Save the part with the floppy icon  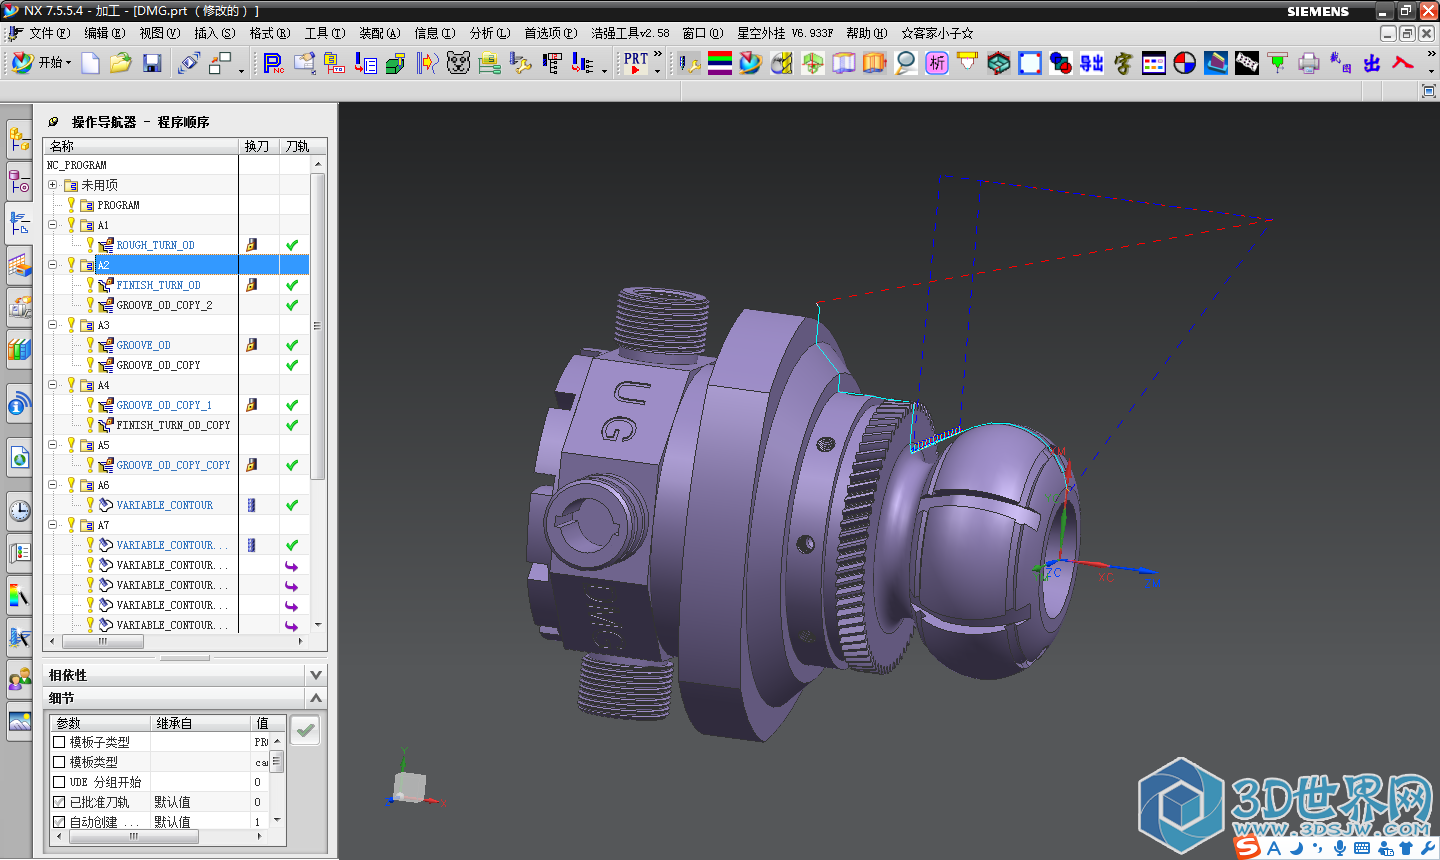pyautogui.click(x=152, y=63)
